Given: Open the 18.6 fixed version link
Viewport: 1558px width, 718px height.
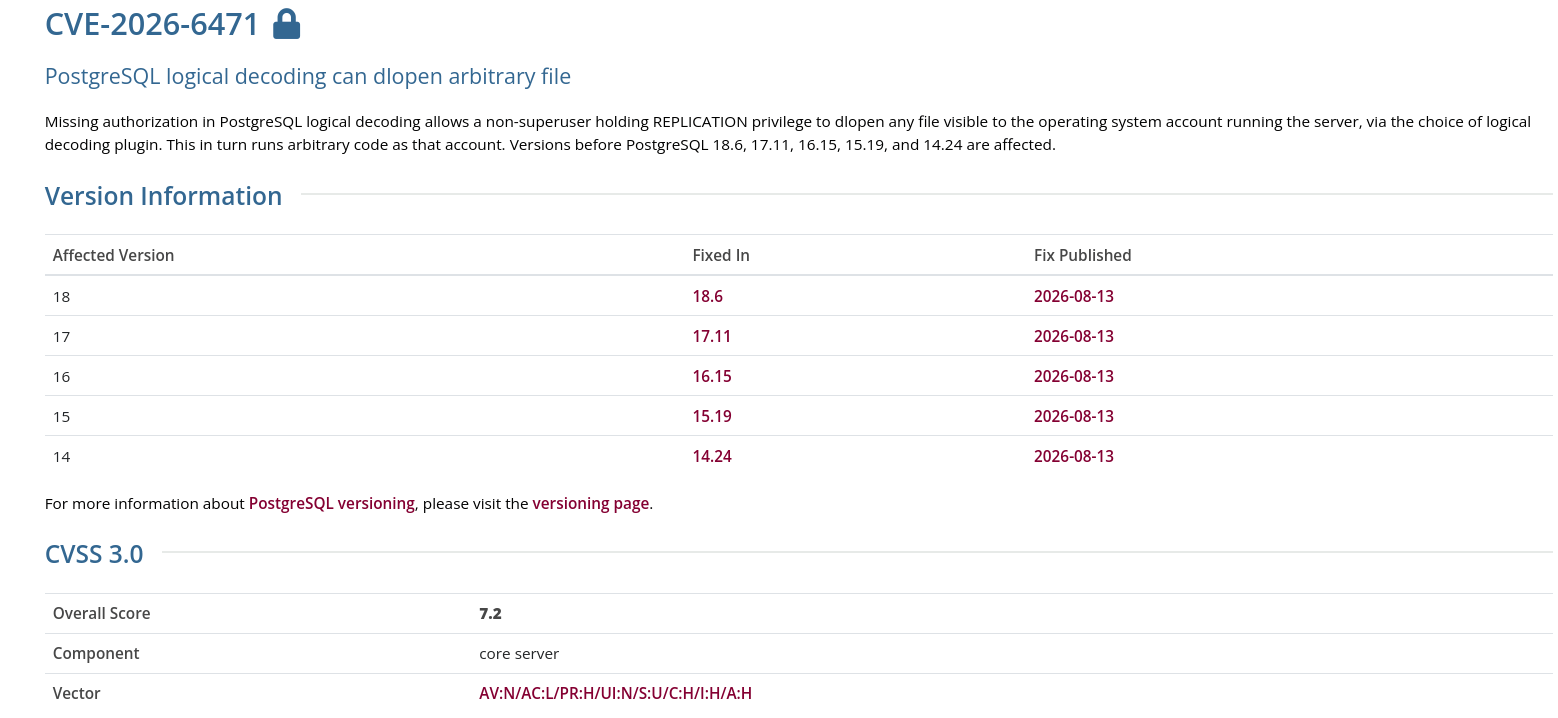Looking at the screenshot, I should [707, 296].
